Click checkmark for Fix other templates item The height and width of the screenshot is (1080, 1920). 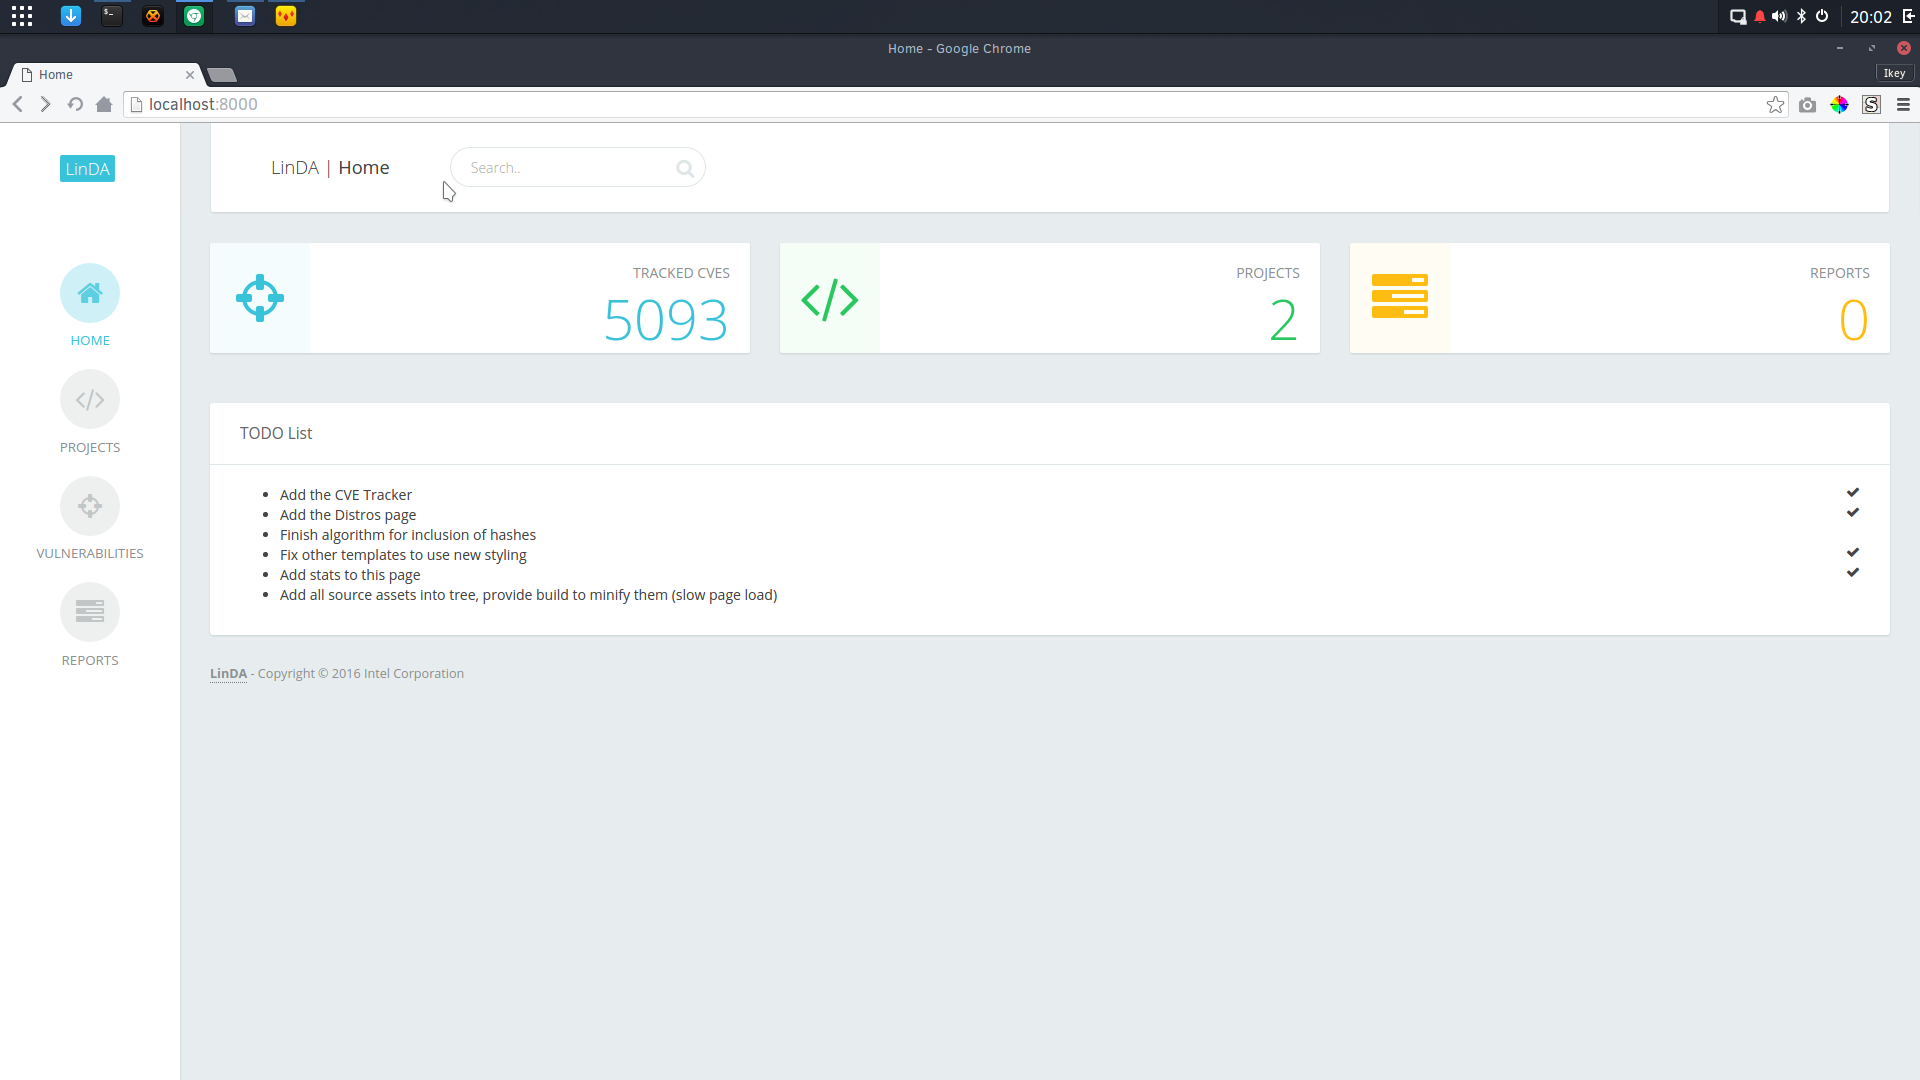(1853, 553)
